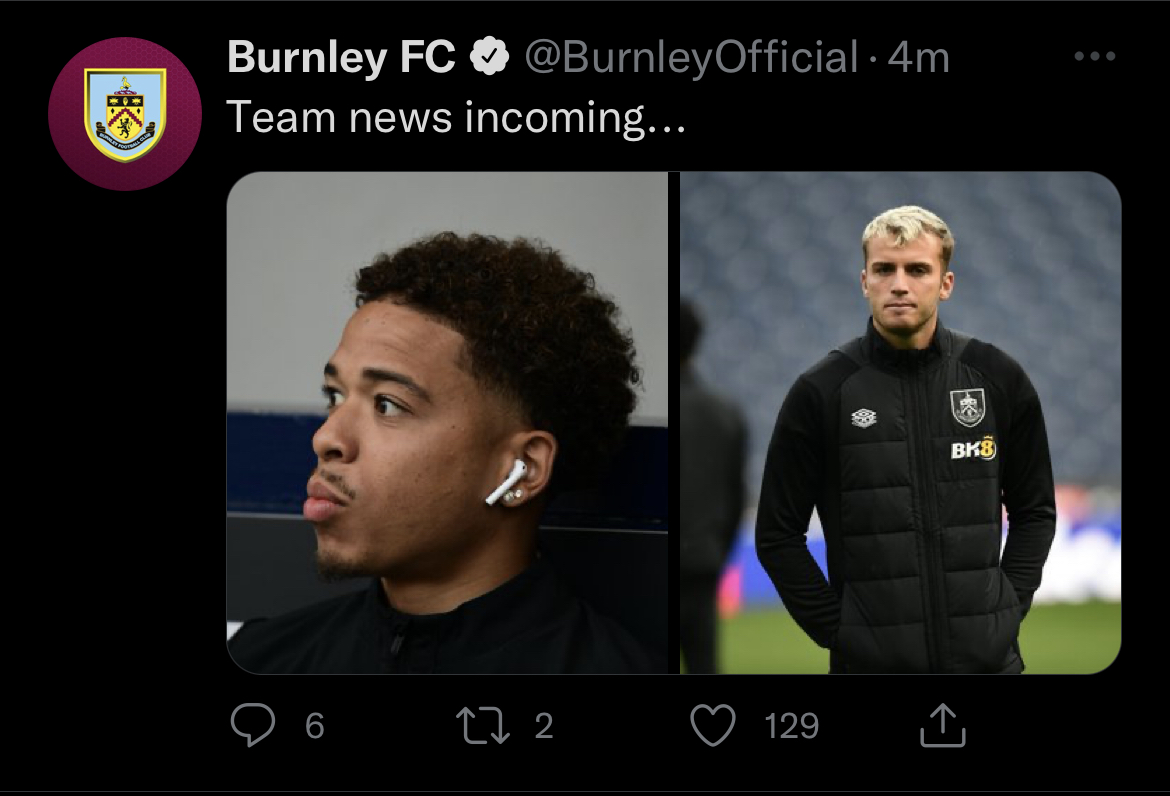Viewport: 1170px width, 796px height.
Task: Open the share upload icon
Action: [x=942, y=725]
